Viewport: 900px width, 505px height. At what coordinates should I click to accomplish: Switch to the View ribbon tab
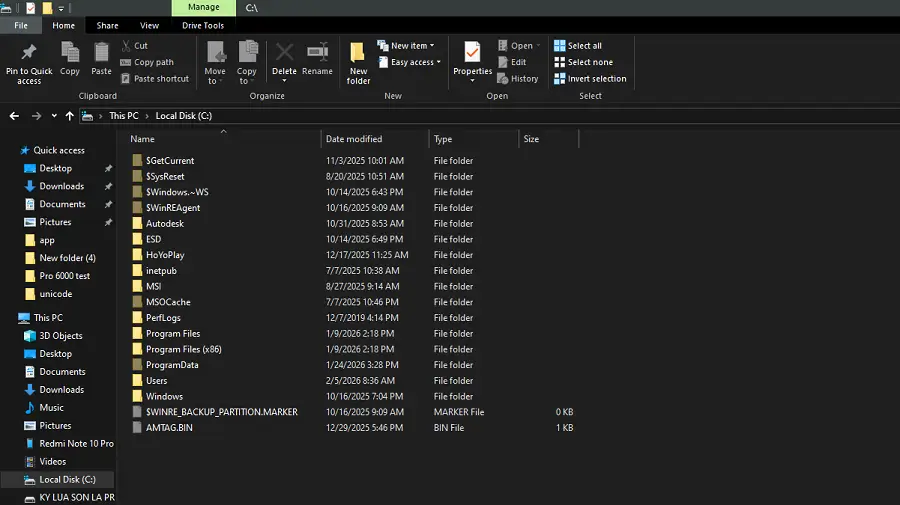point(149,25)
